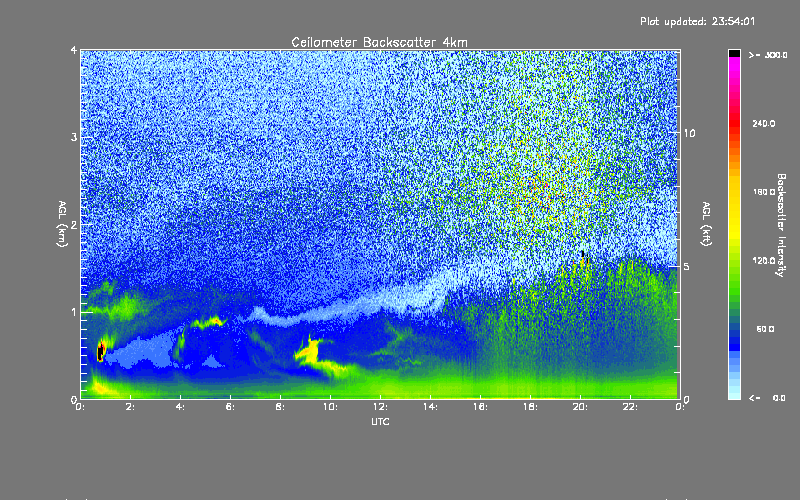Click the '4' tick on the km axis
Image resolution: width=800 pixels, height=500 pixels.
(x=74, y=50)
